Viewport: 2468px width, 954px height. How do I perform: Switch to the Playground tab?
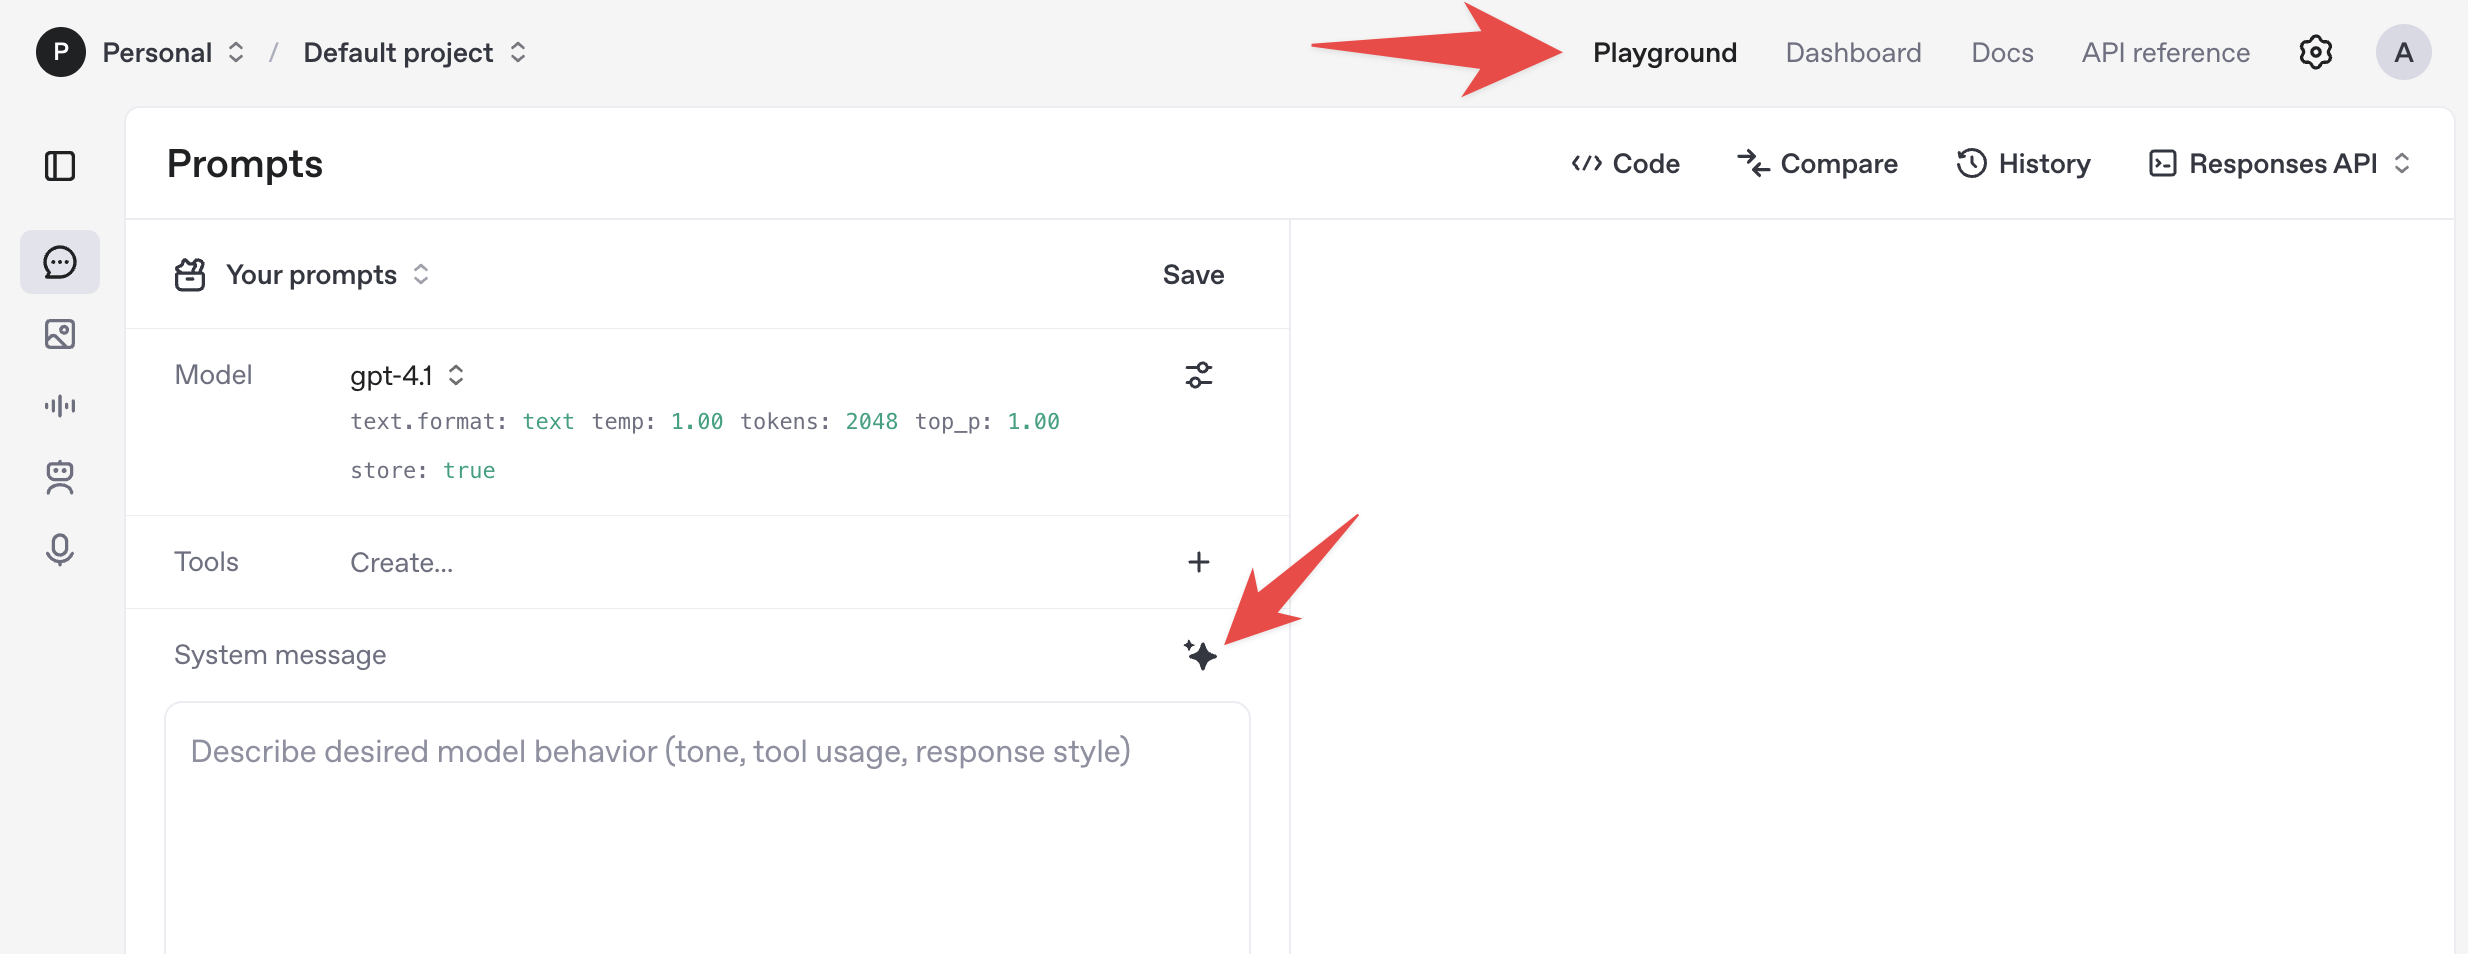1665,52
